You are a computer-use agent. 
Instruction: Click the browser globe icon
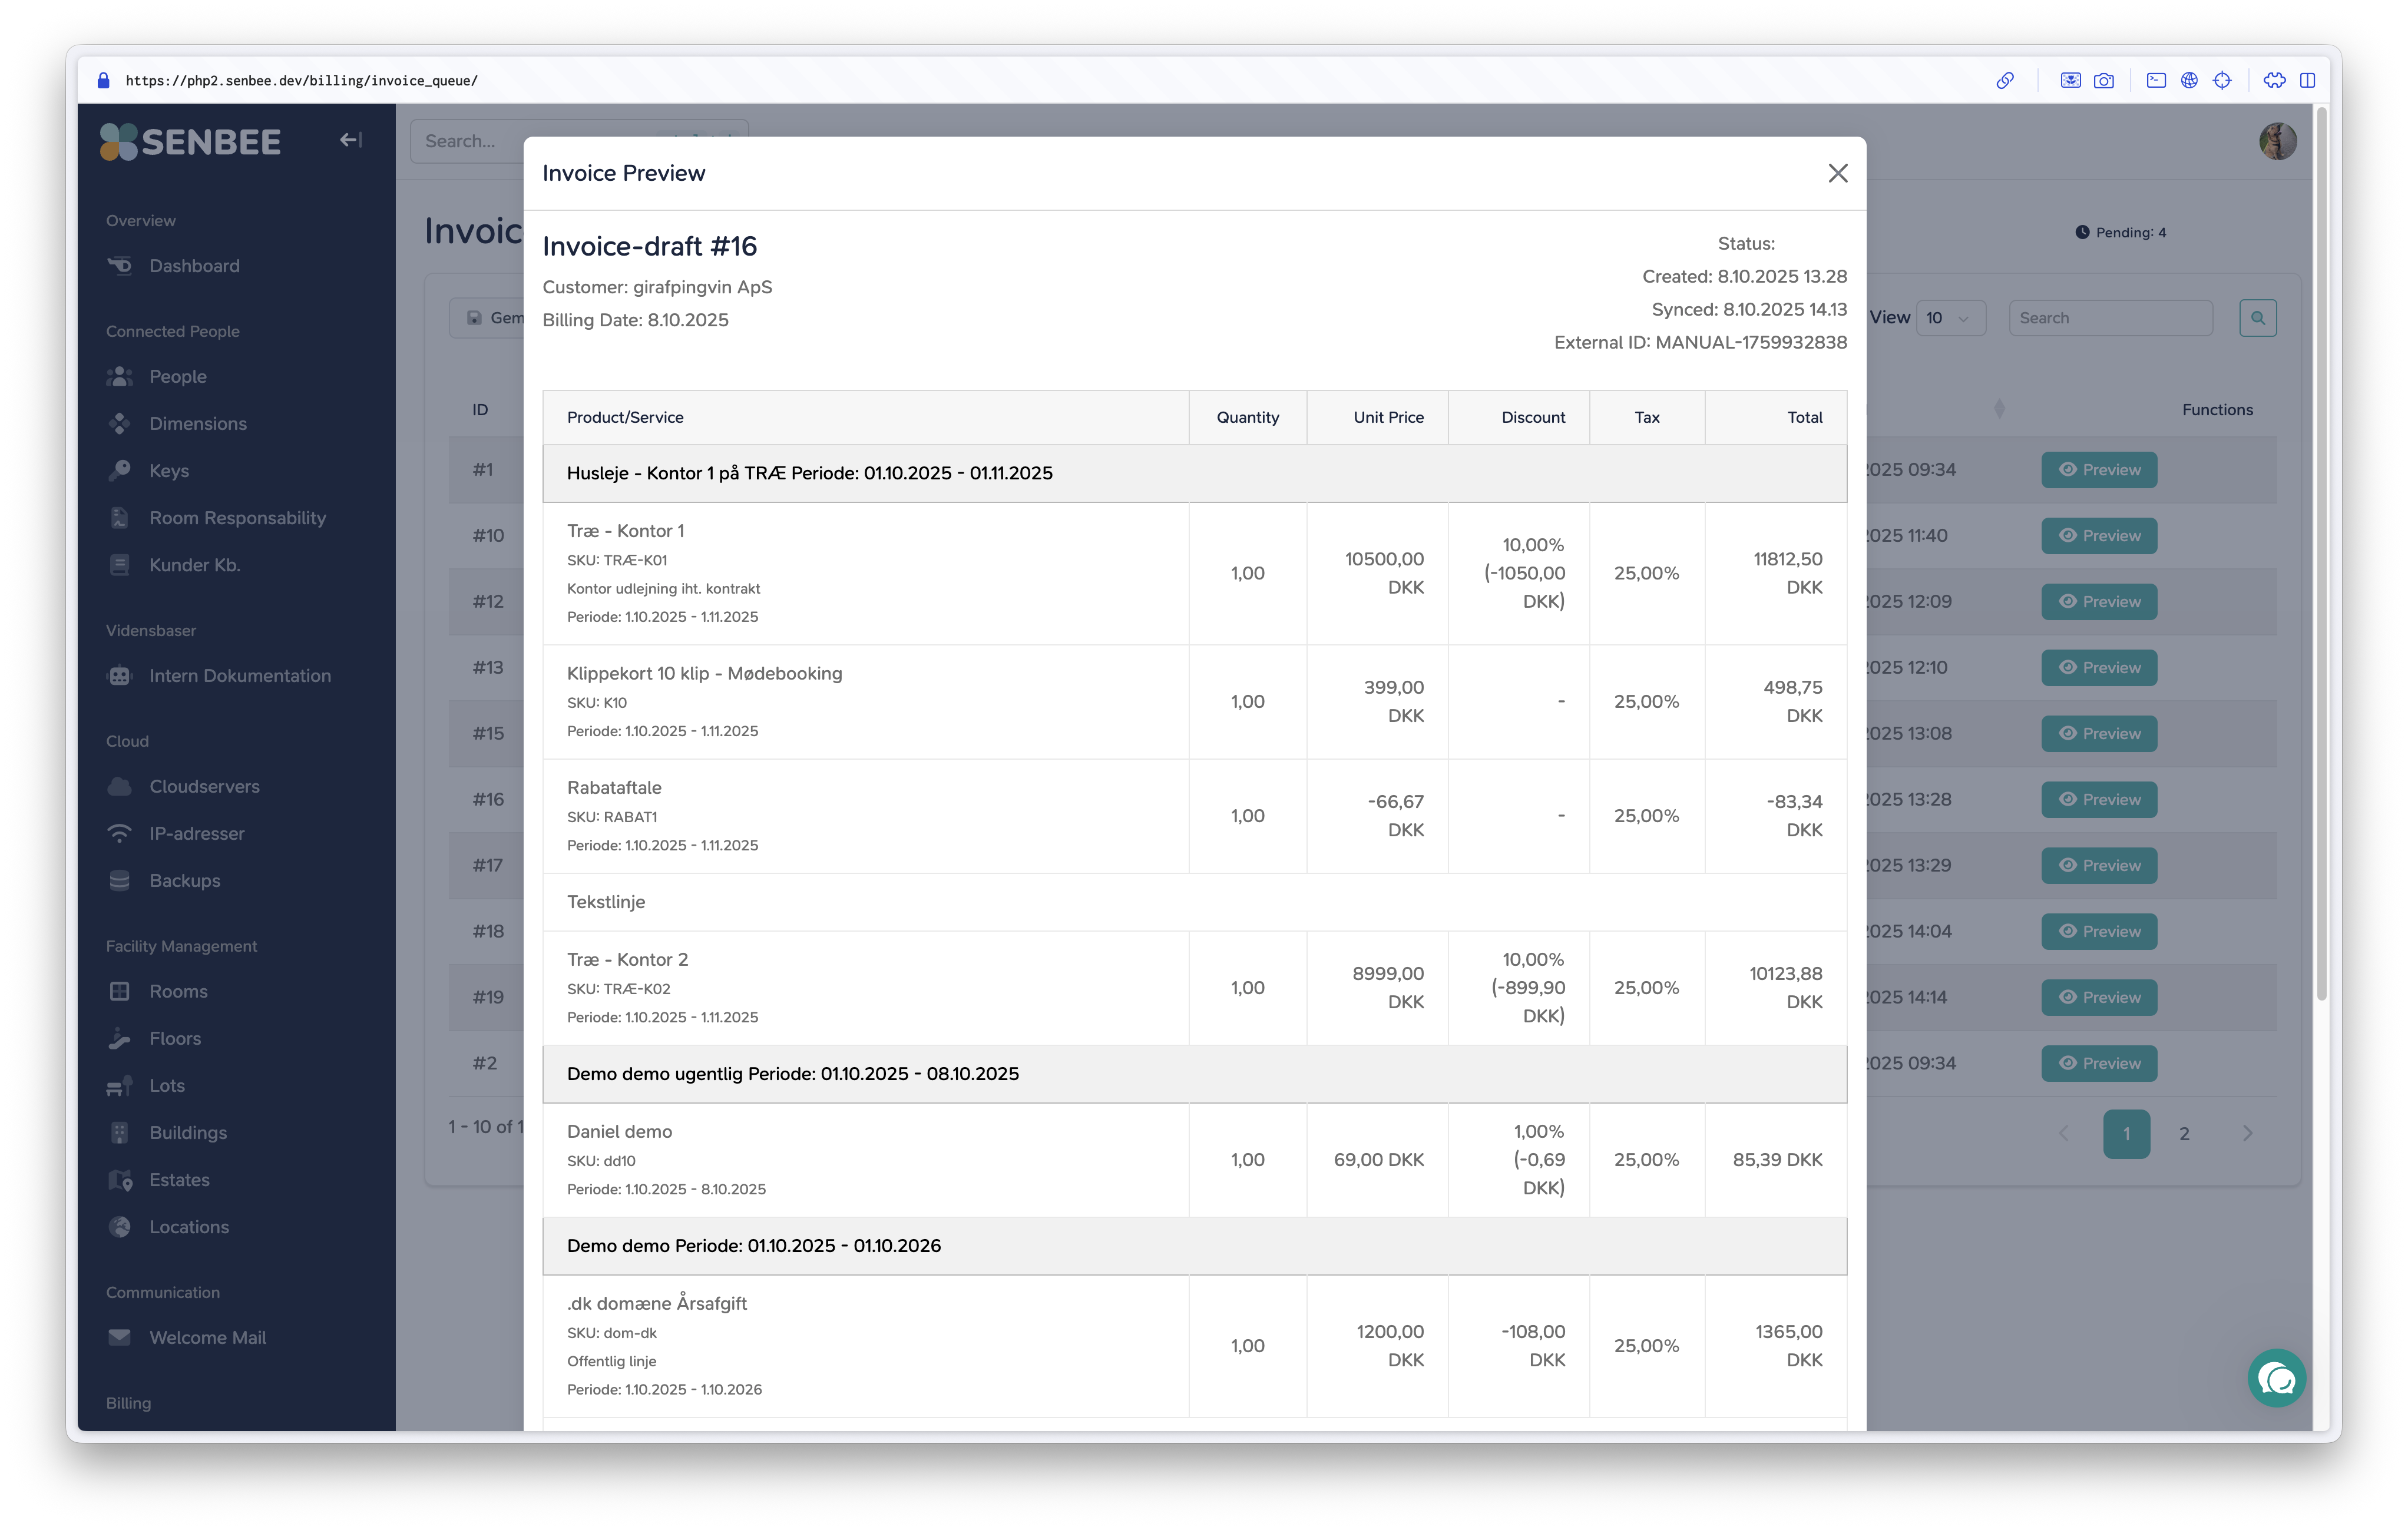(x=2189, y=81)
